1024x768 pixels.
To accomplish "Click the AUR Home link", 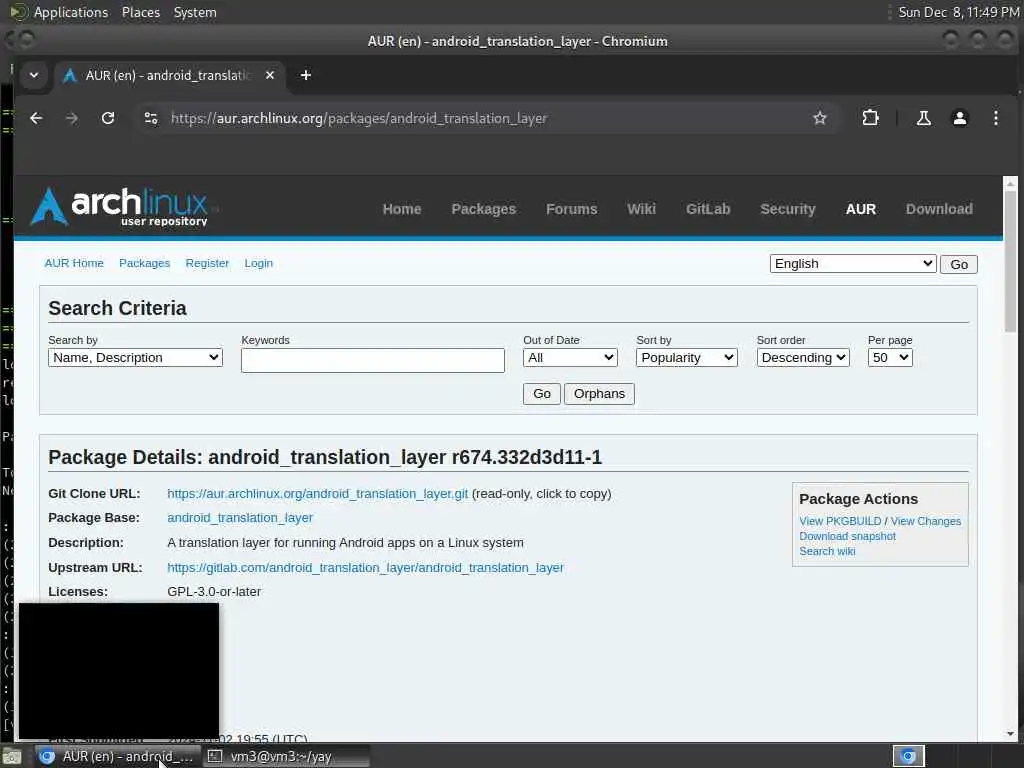I will pyautogui.click(x=74, y=263).
